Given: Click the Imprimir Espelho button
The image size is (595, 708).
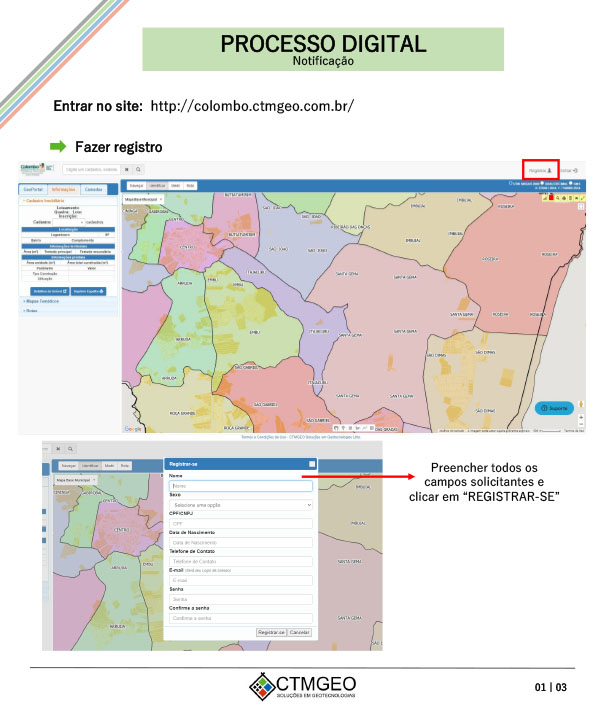Looking at the screenshot, I should coord(88,291).
